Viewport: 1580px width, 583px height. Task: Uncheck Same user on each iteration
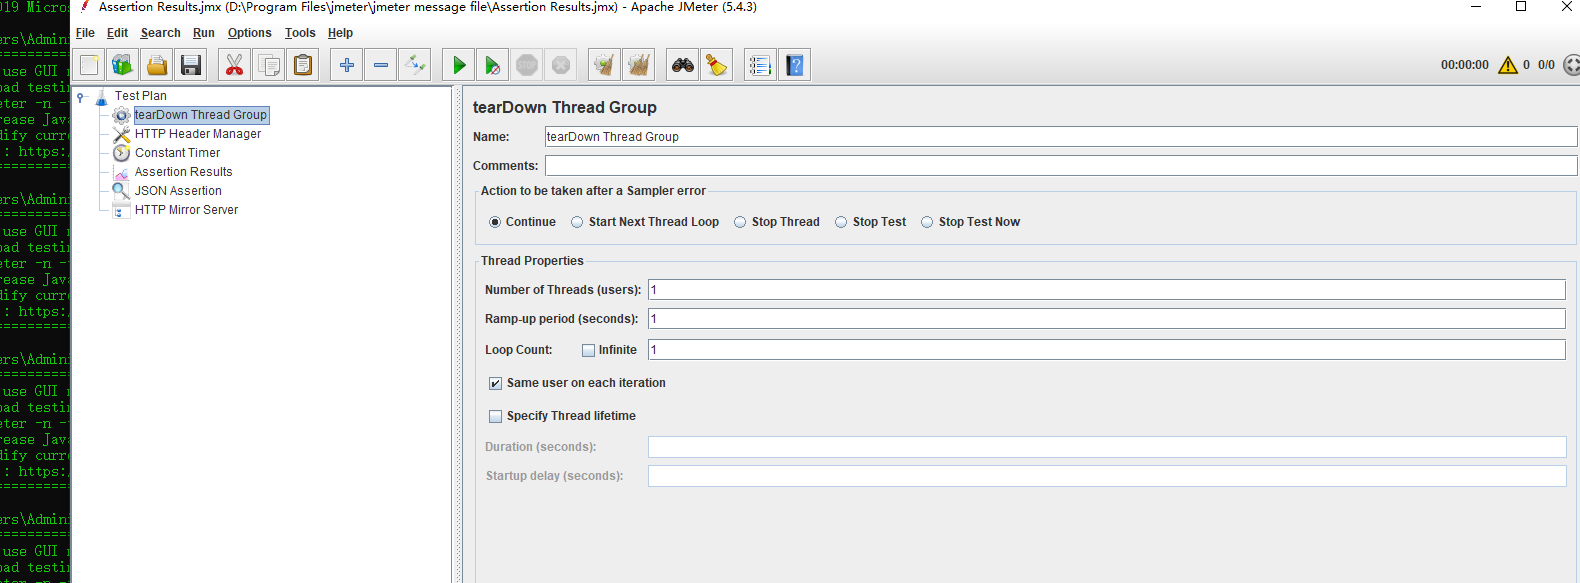pos(495,383)
